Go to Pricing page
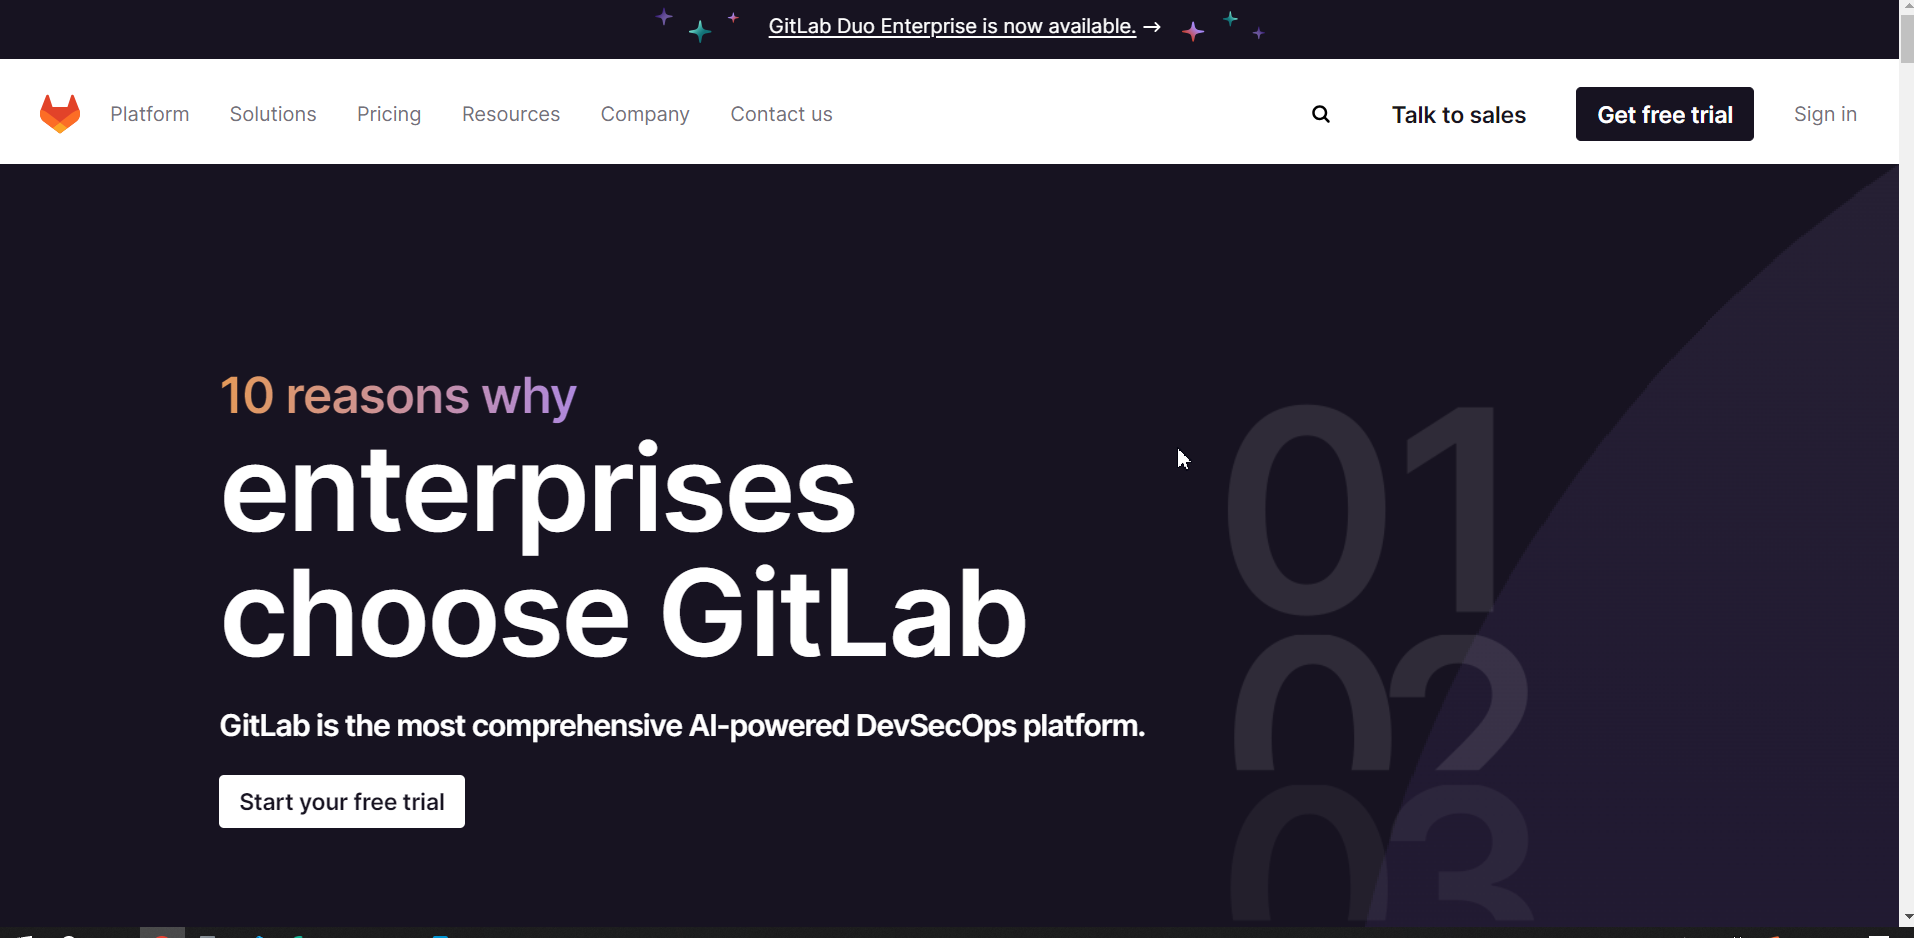Image resolution: width=1914 pixels, height=938 pixels. 389,114
